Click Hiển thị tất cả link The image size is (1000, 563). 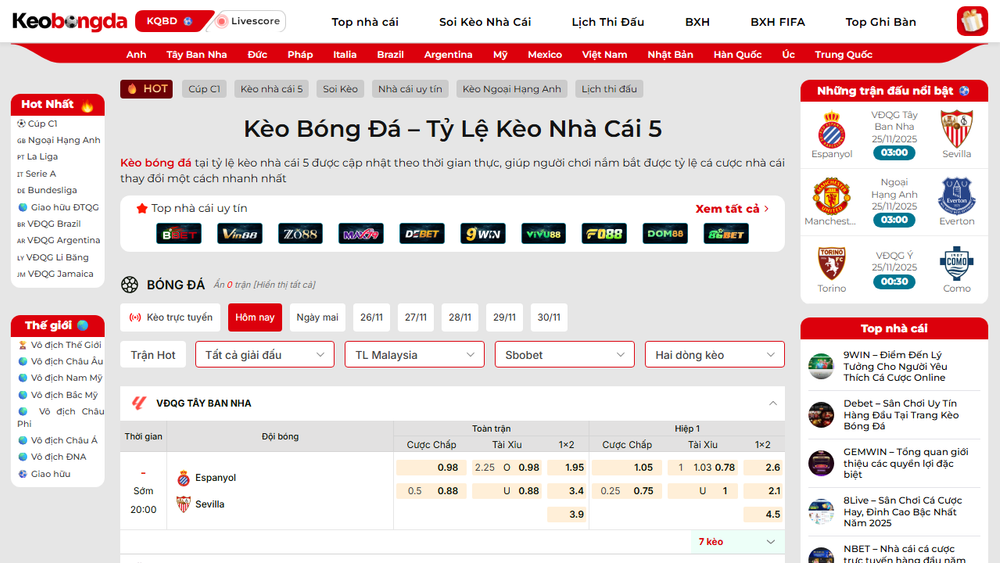coord(284,285)
